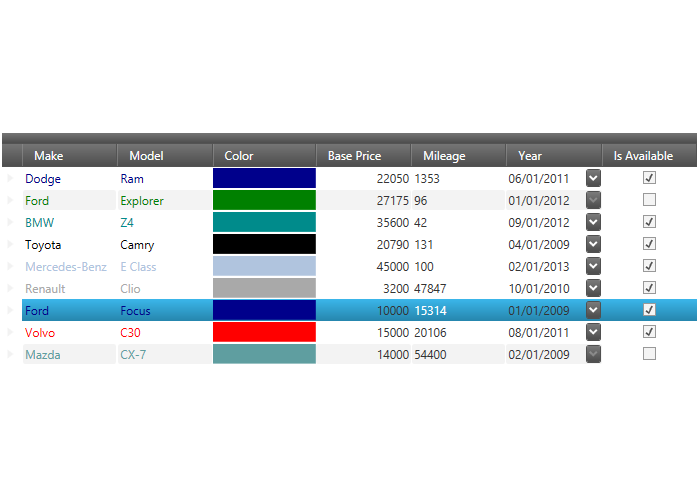The width and height of the screenshot is (700, 500).
Task: Click the dark blue swatch for Dodge Ram
Action: pos(264,178)
